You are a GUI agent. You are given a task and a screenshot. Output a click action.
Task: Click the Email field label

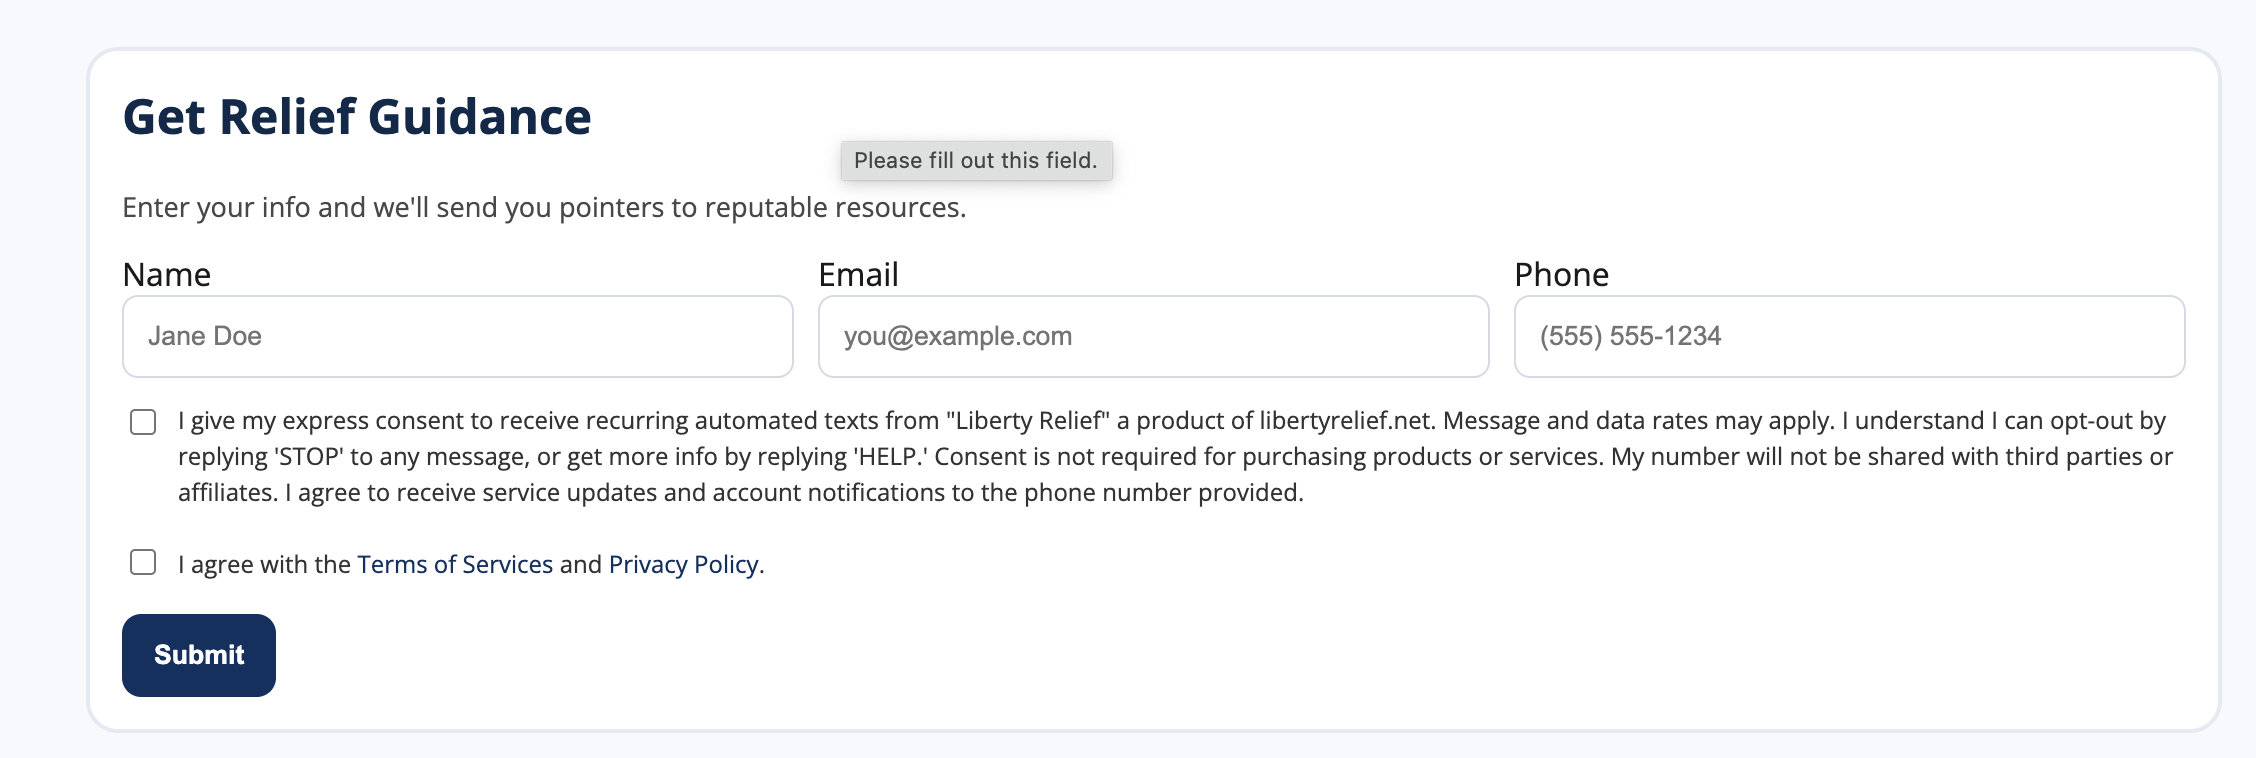[858, 275]
